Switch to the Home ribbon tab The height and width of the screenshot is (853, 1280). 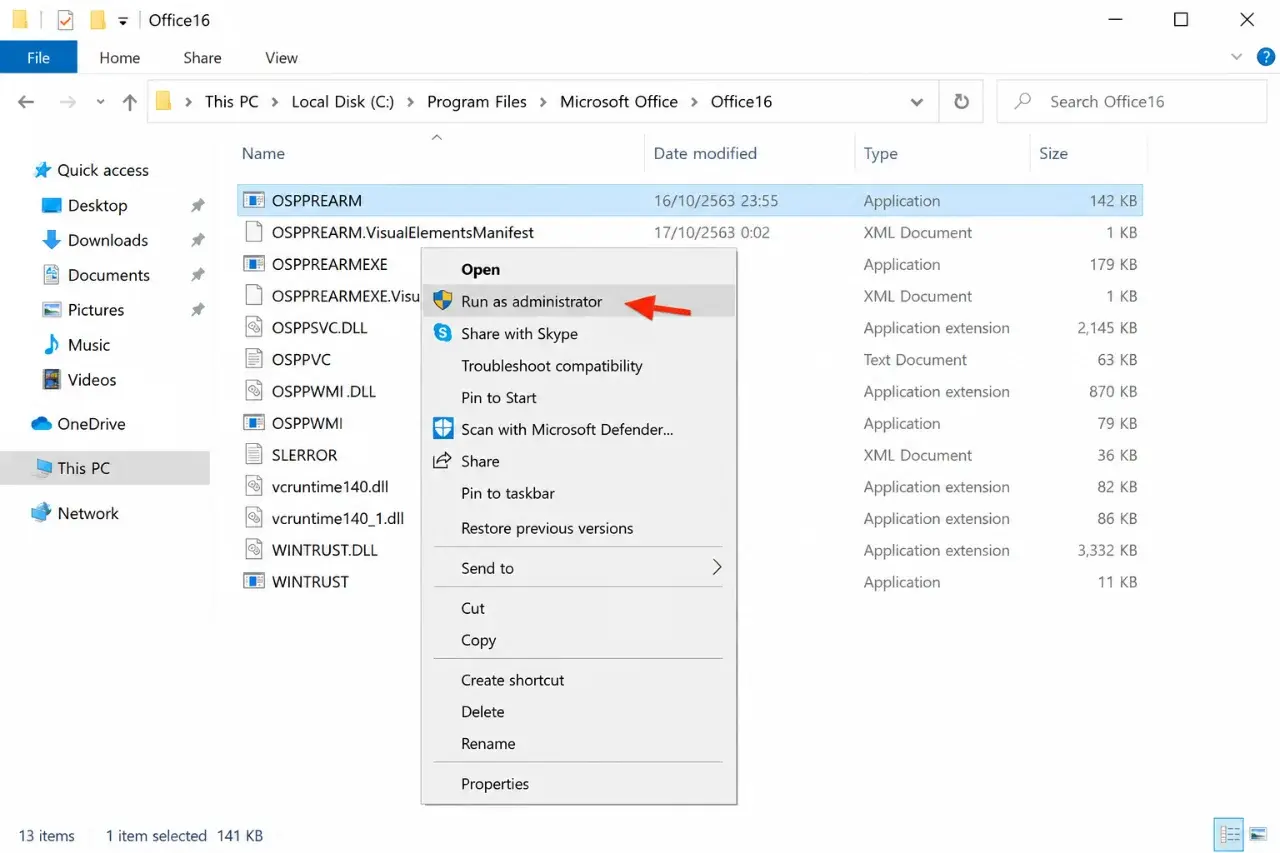click(x=119, y=57)
